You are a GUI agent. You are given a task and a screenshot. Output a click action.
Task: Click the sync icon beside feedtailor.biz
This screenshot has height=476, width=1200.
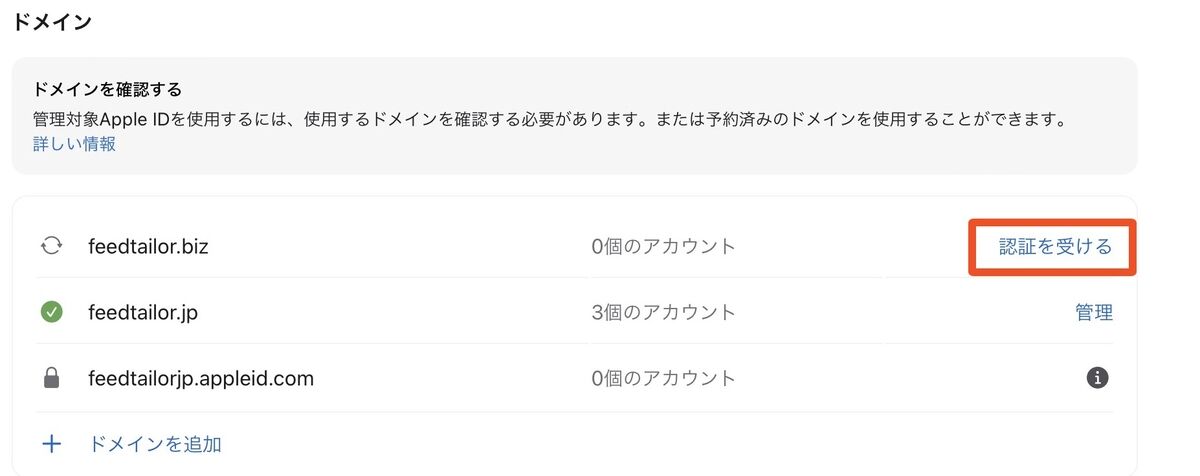pos(51,246)
